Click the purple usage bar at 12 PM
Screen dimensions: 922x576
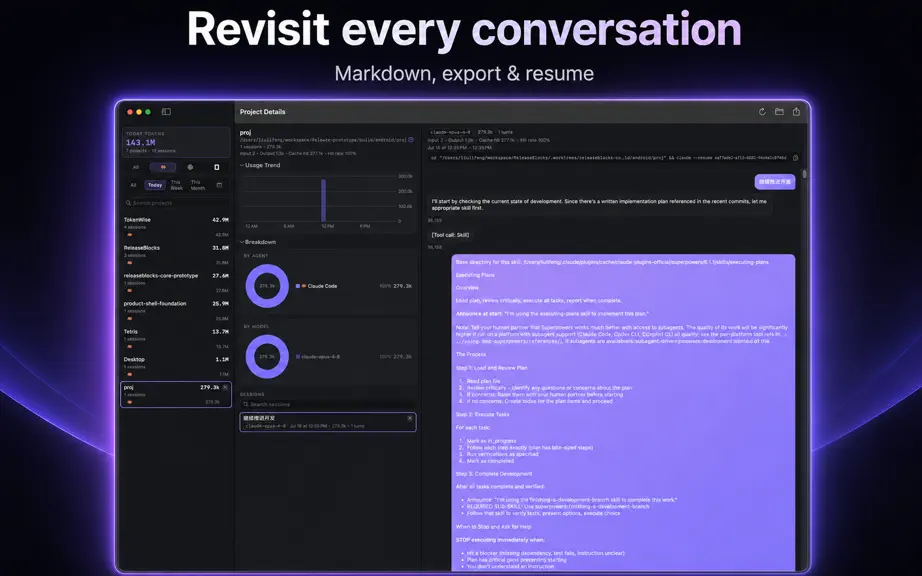[323, 200]
